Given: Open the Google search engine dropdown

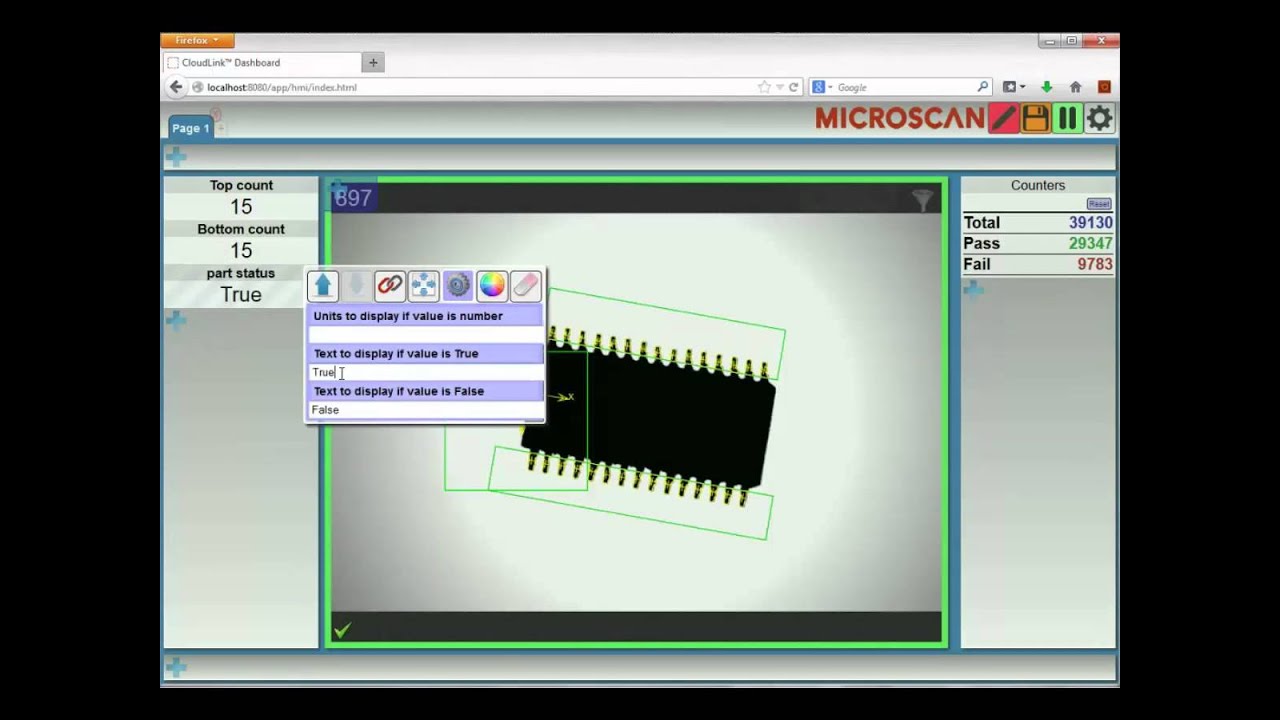Looking at the screenshot, I should [x=820, y=87].
